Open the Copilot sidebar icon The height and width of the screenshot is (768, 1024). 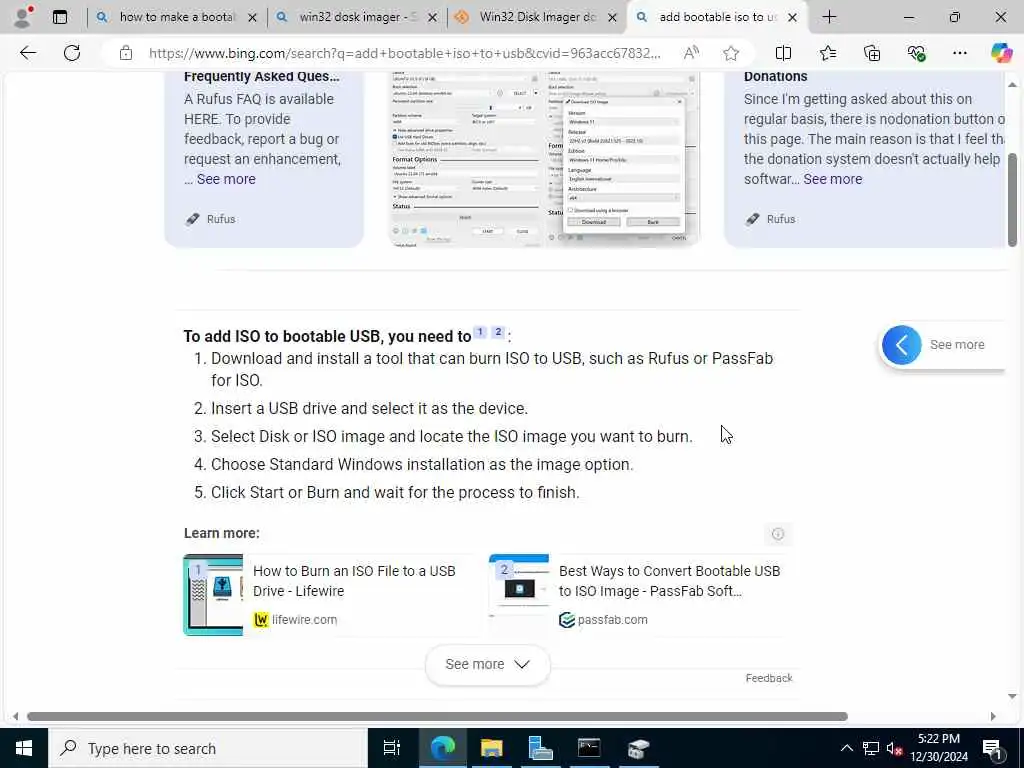pos(1001,53)
